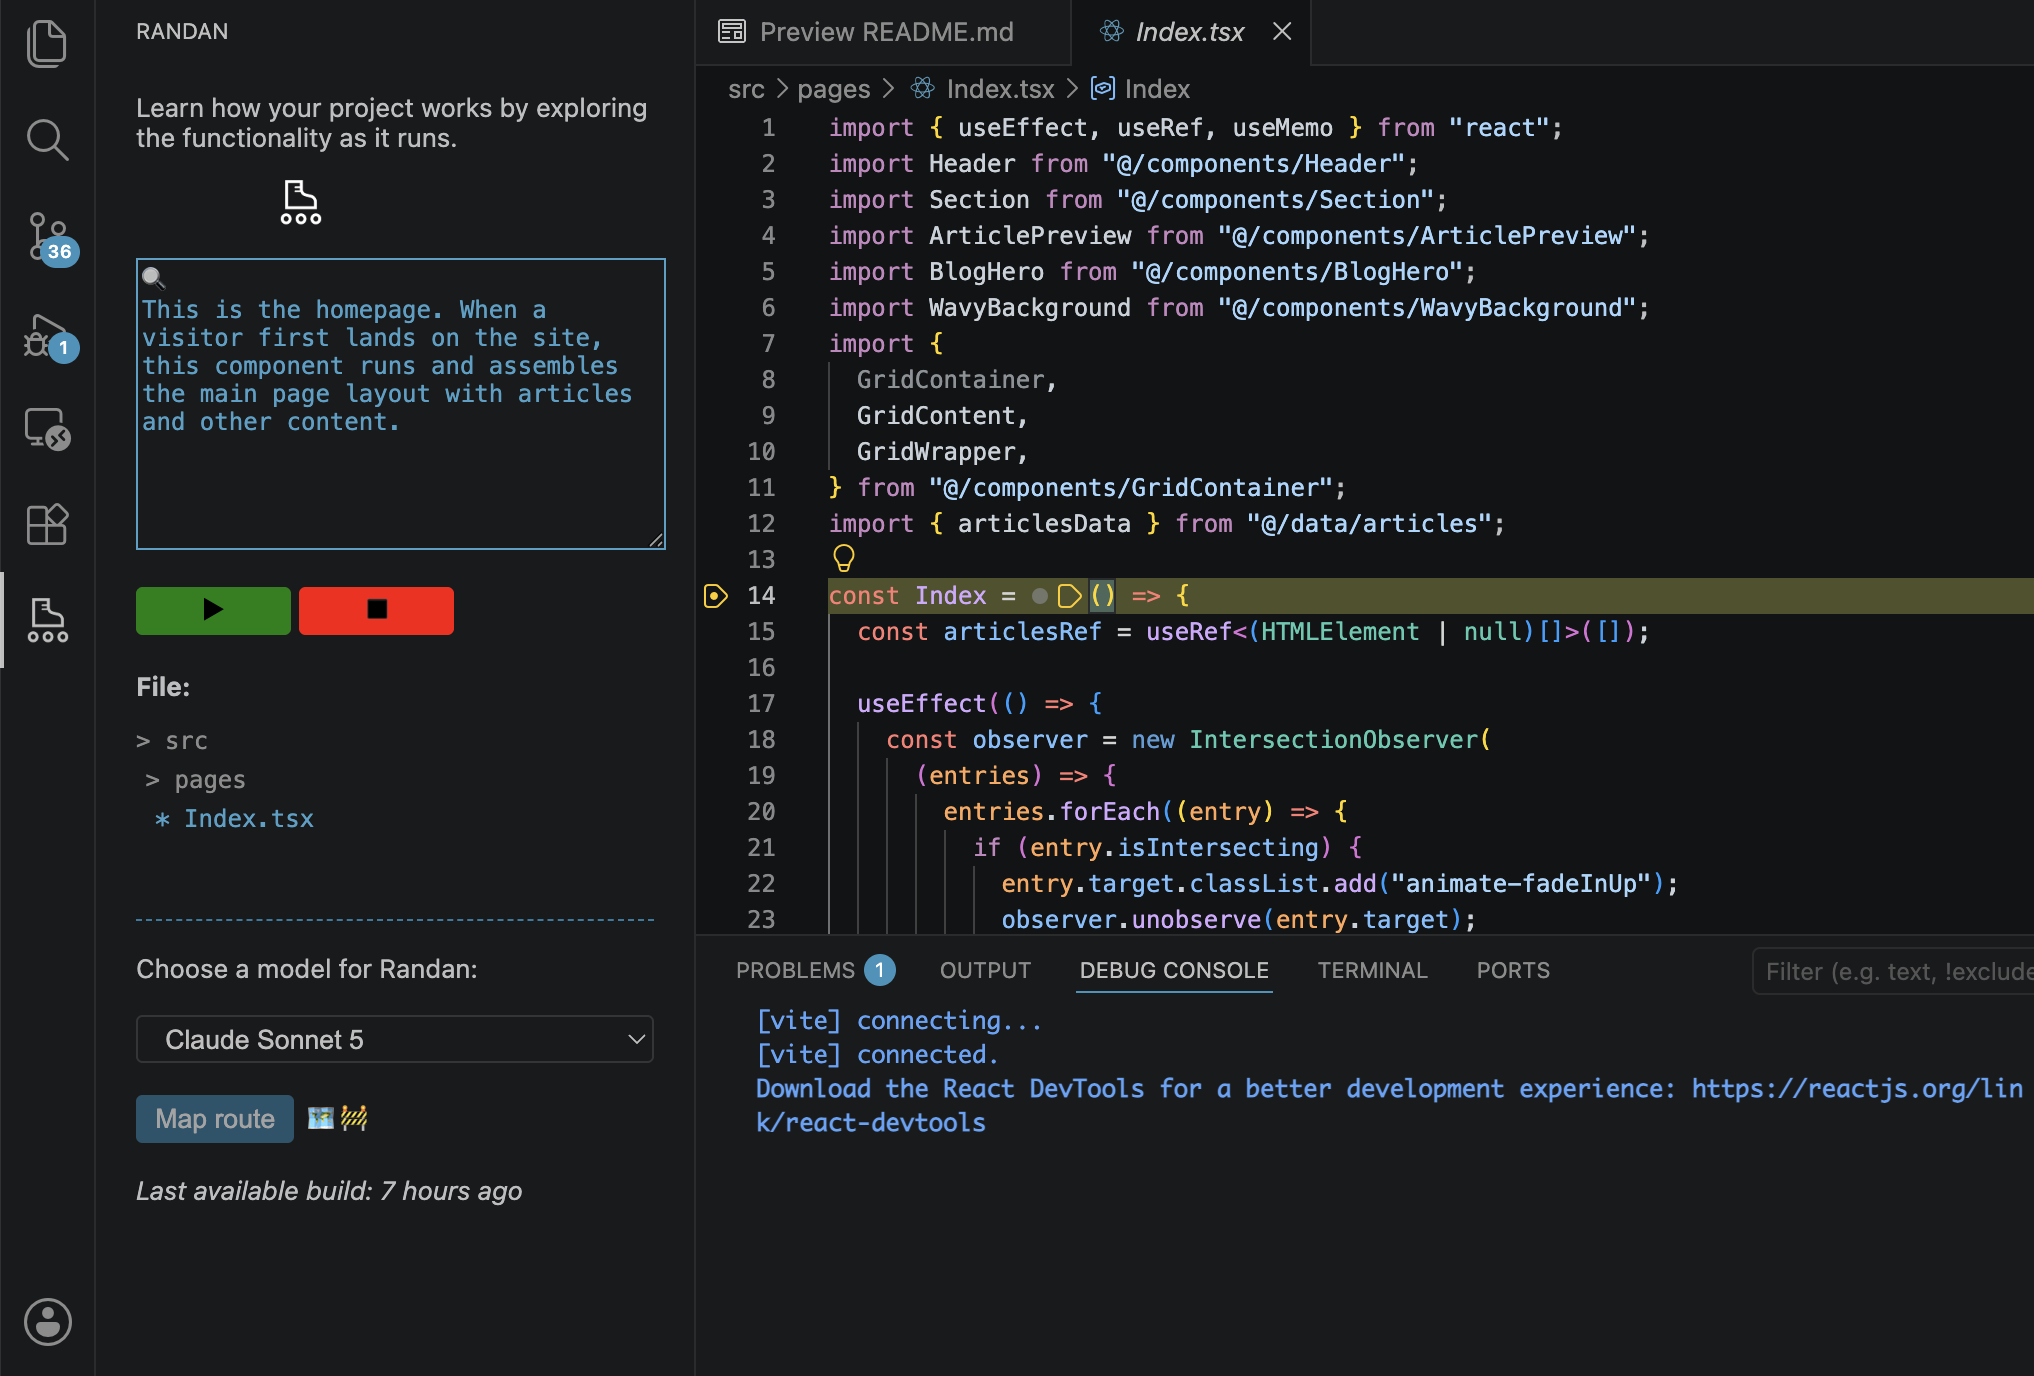Toggle the breakpoint marker on line 14
The width and height of the screenshot is (2034, 1376).
coord(715,596)
